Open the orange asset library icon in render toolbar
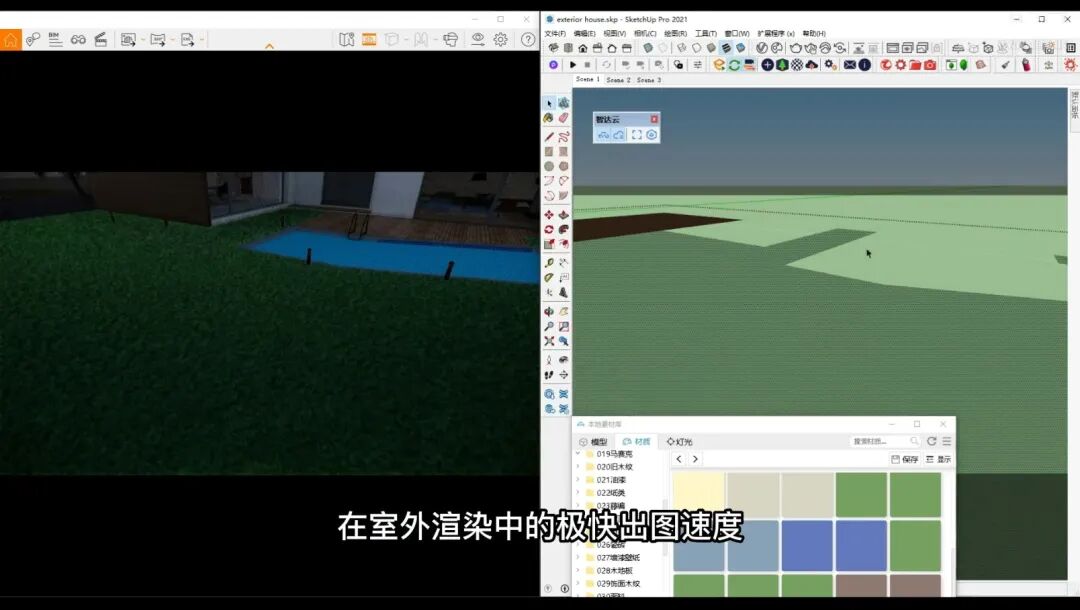The image size is (1080, 610). pos(369,40)
